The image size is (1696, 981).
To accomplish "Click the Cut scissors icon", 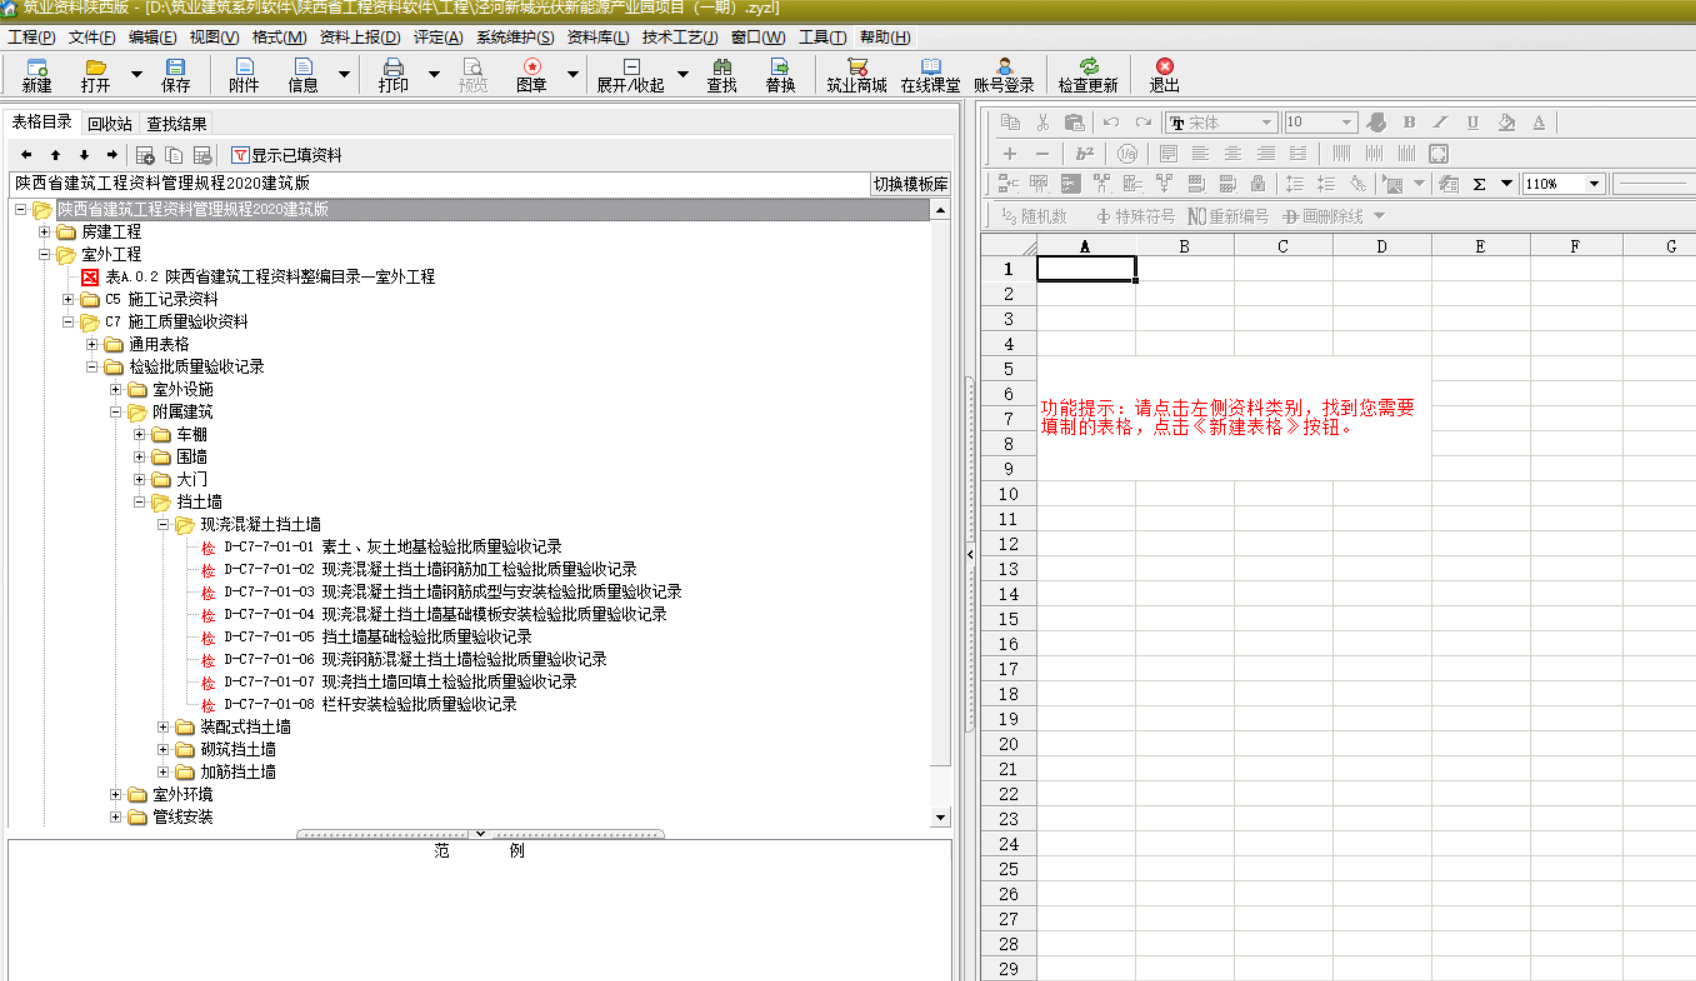I will 1043,122.
